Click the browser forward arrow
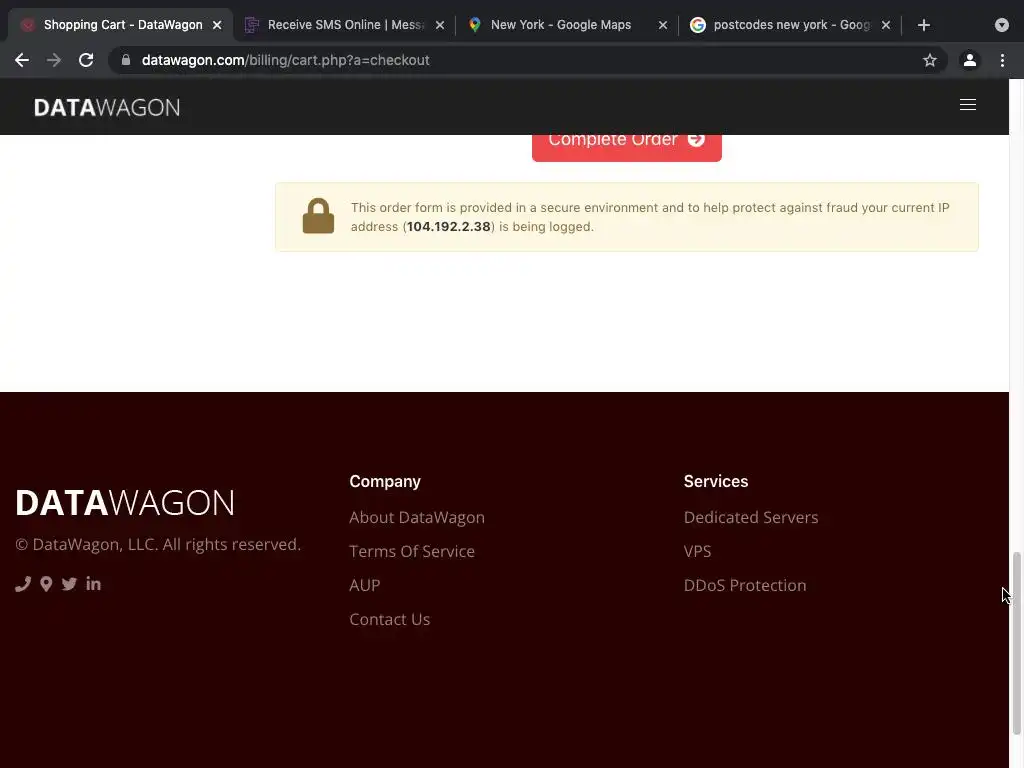This screenshot has width=1024, height=768. (54, 60)
